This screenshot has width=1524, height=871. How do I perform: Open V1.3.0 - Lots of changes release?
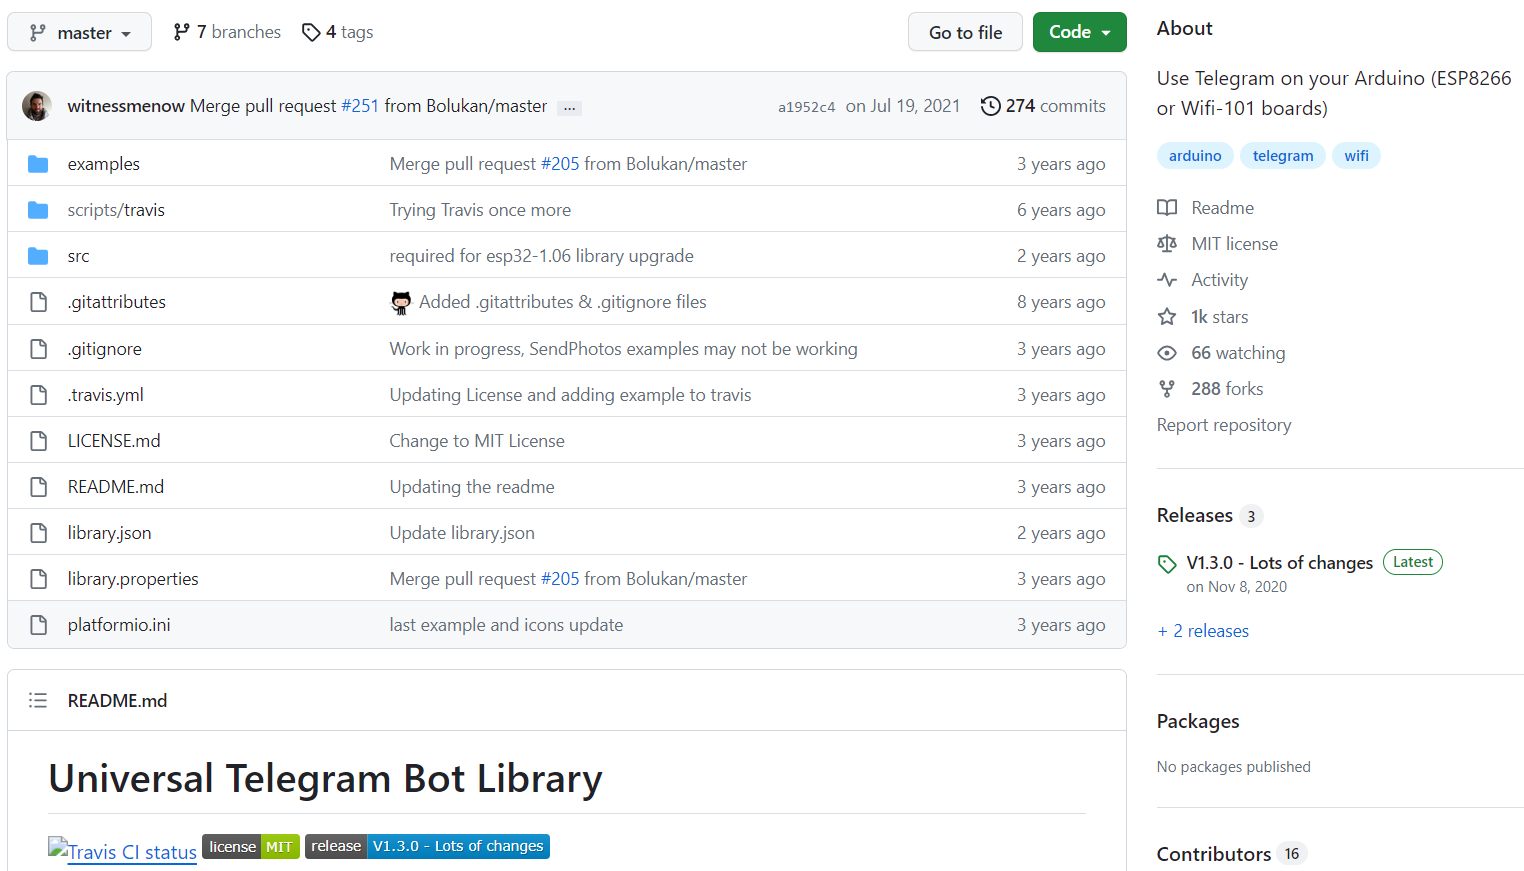coord(1279,563)
